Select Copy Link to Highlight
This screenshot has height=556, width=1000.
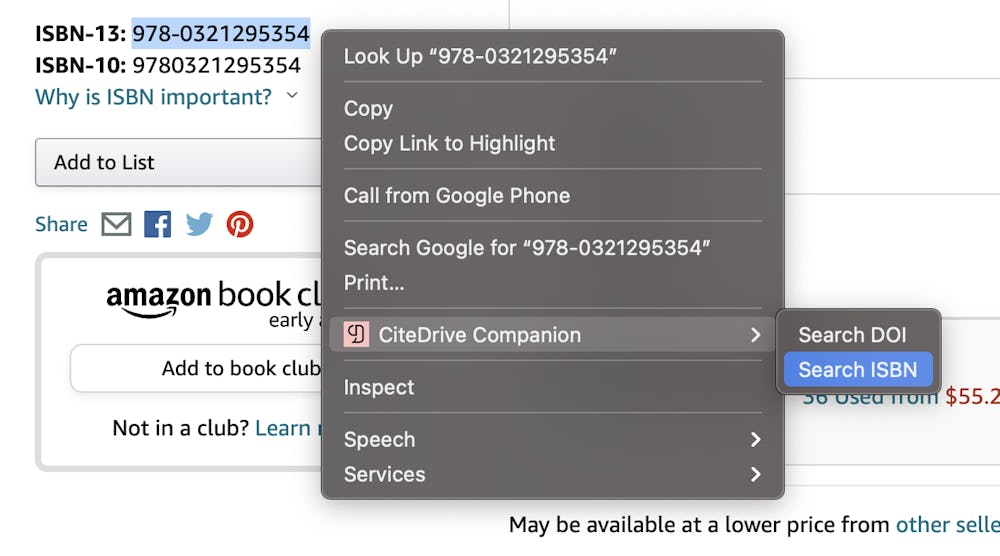[552, 143]
